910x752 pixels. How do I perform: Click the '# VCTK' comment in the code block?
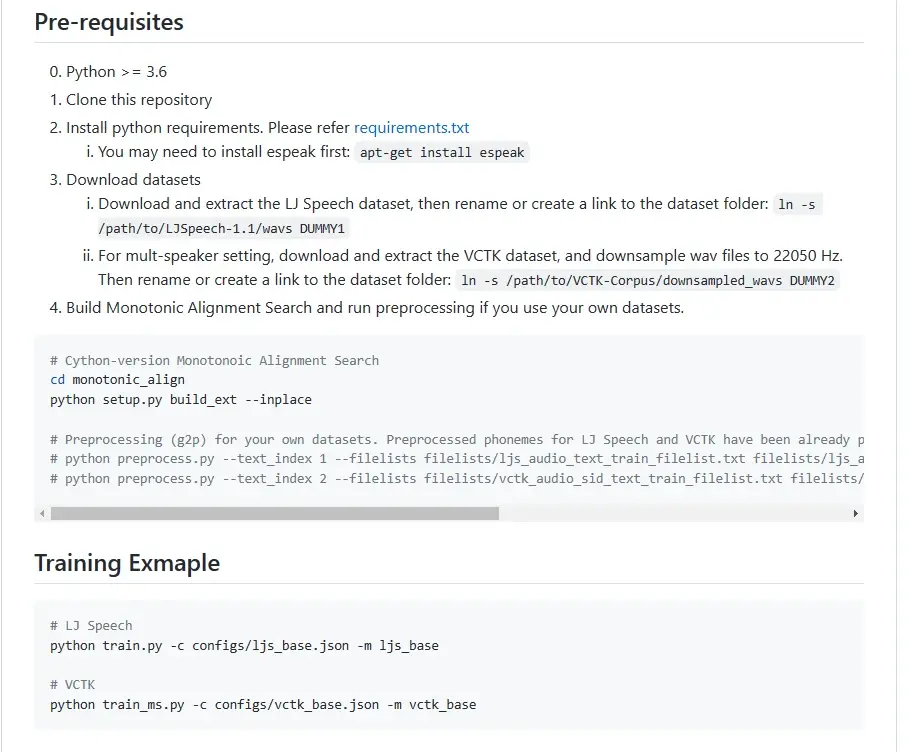coord(72,685)
